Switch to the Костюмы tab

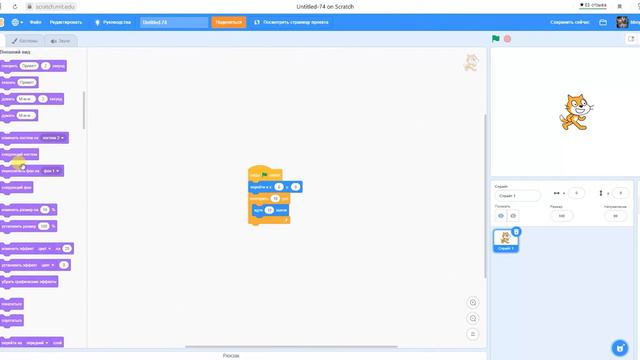25,41
